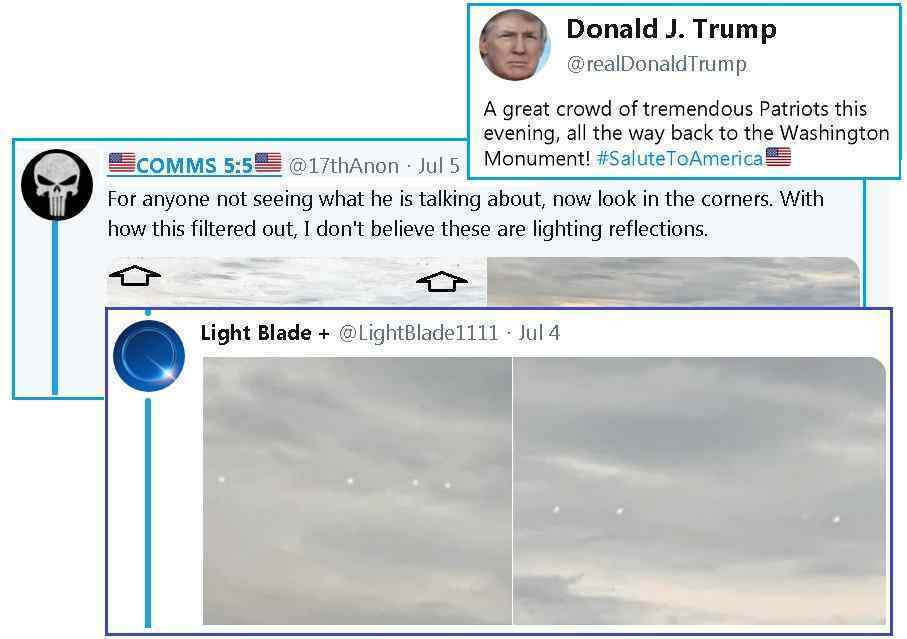Image resolution: width=907 pixels, height=639 pixels.
Task: Open the Jul 5 tweet timestamp
Action: tap(438, 166)
